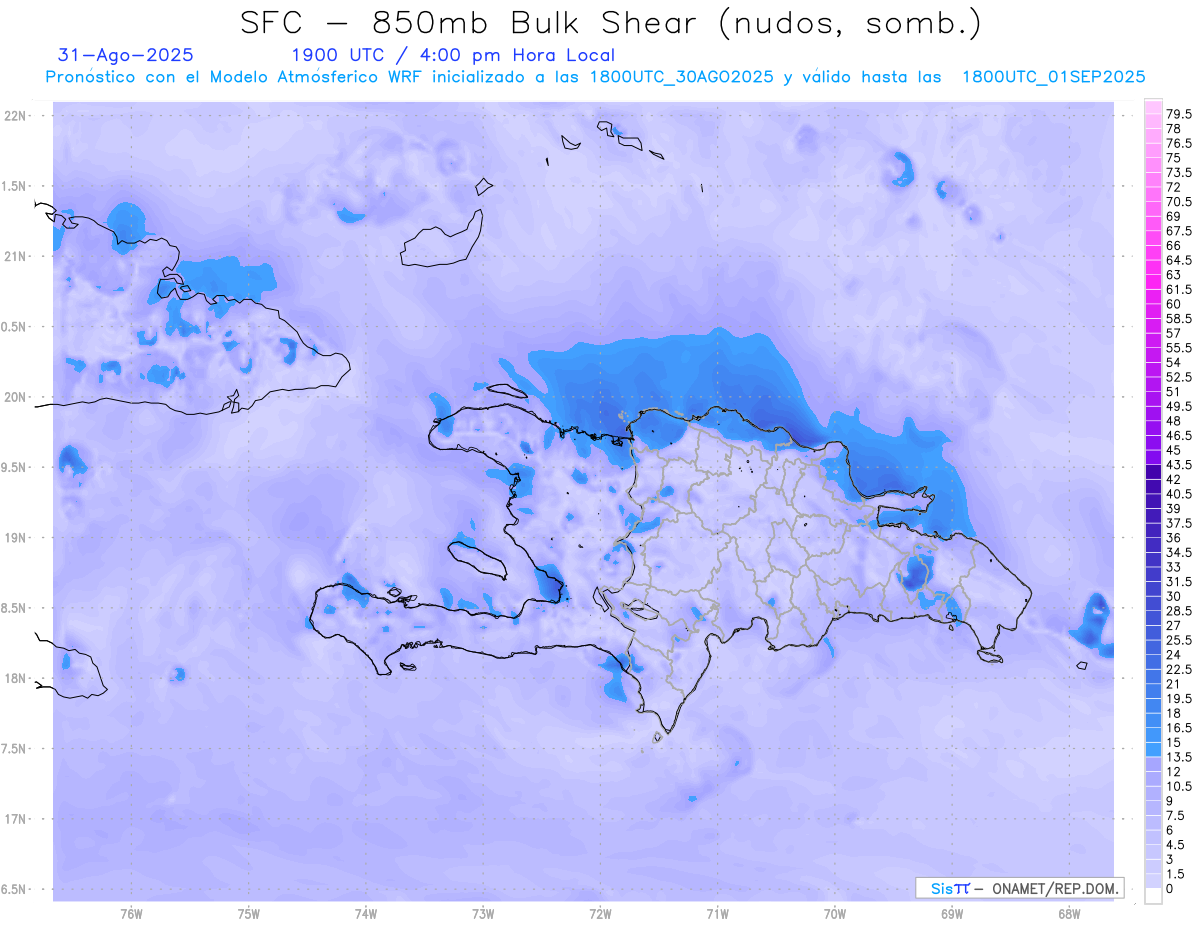Click the legend value '72'
This screenshot has height=927, width=1200.
click(x=1173, y=187)
